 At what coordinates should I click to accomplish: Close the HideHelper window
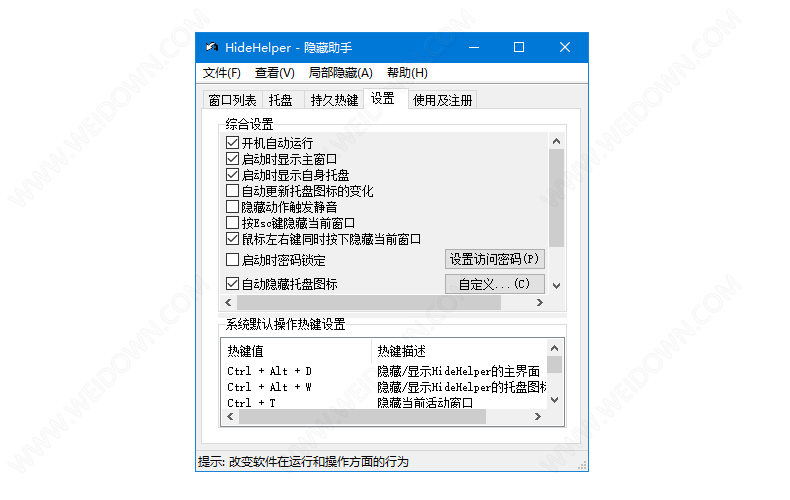point(565,47)
